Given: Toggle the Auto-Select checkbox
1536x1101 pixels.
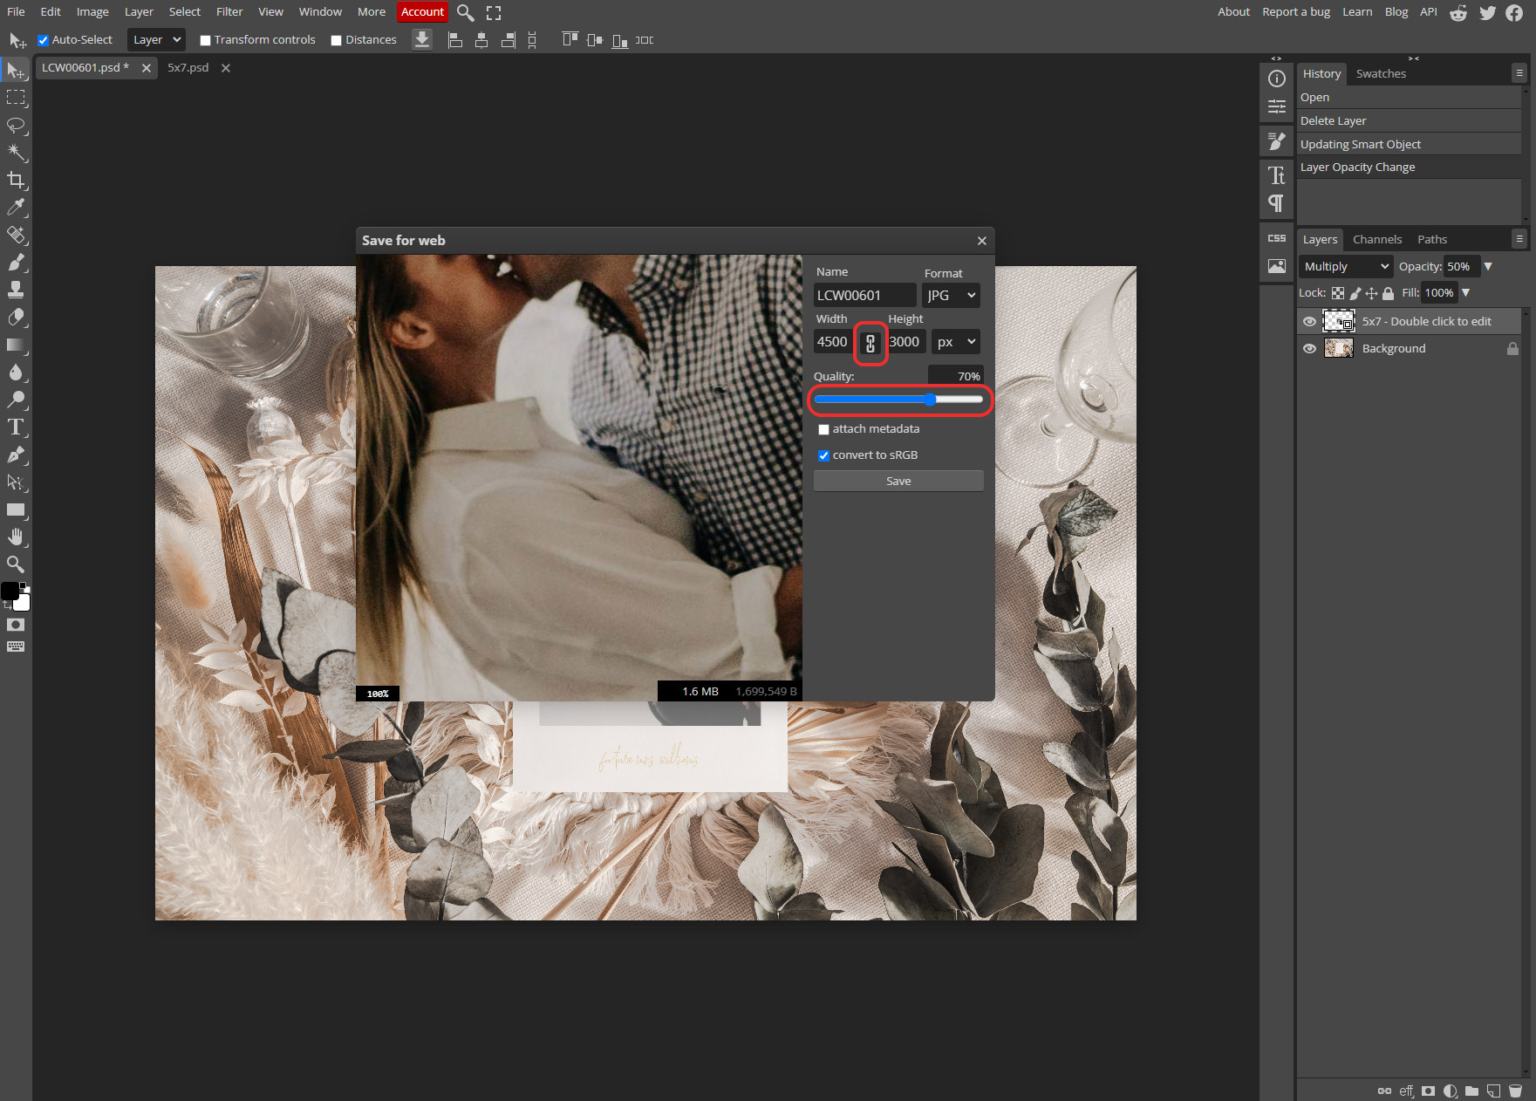Looking at the screenshot, I should click(x=42, y=39).
